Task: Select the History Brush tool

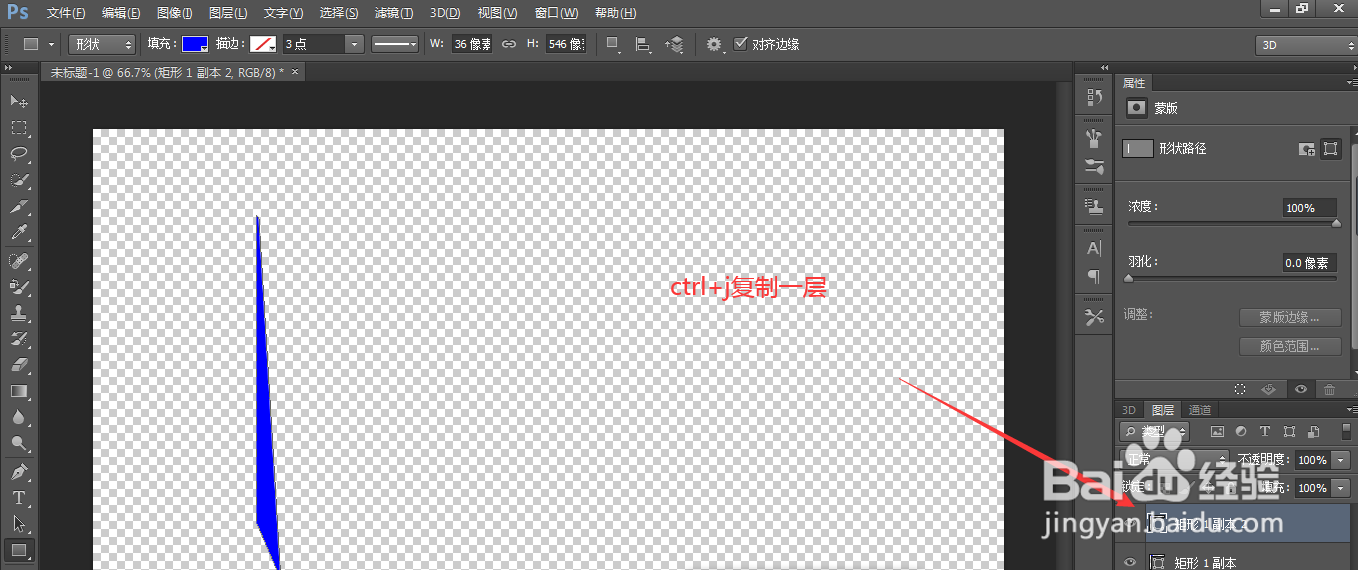Action: (19, 339)
